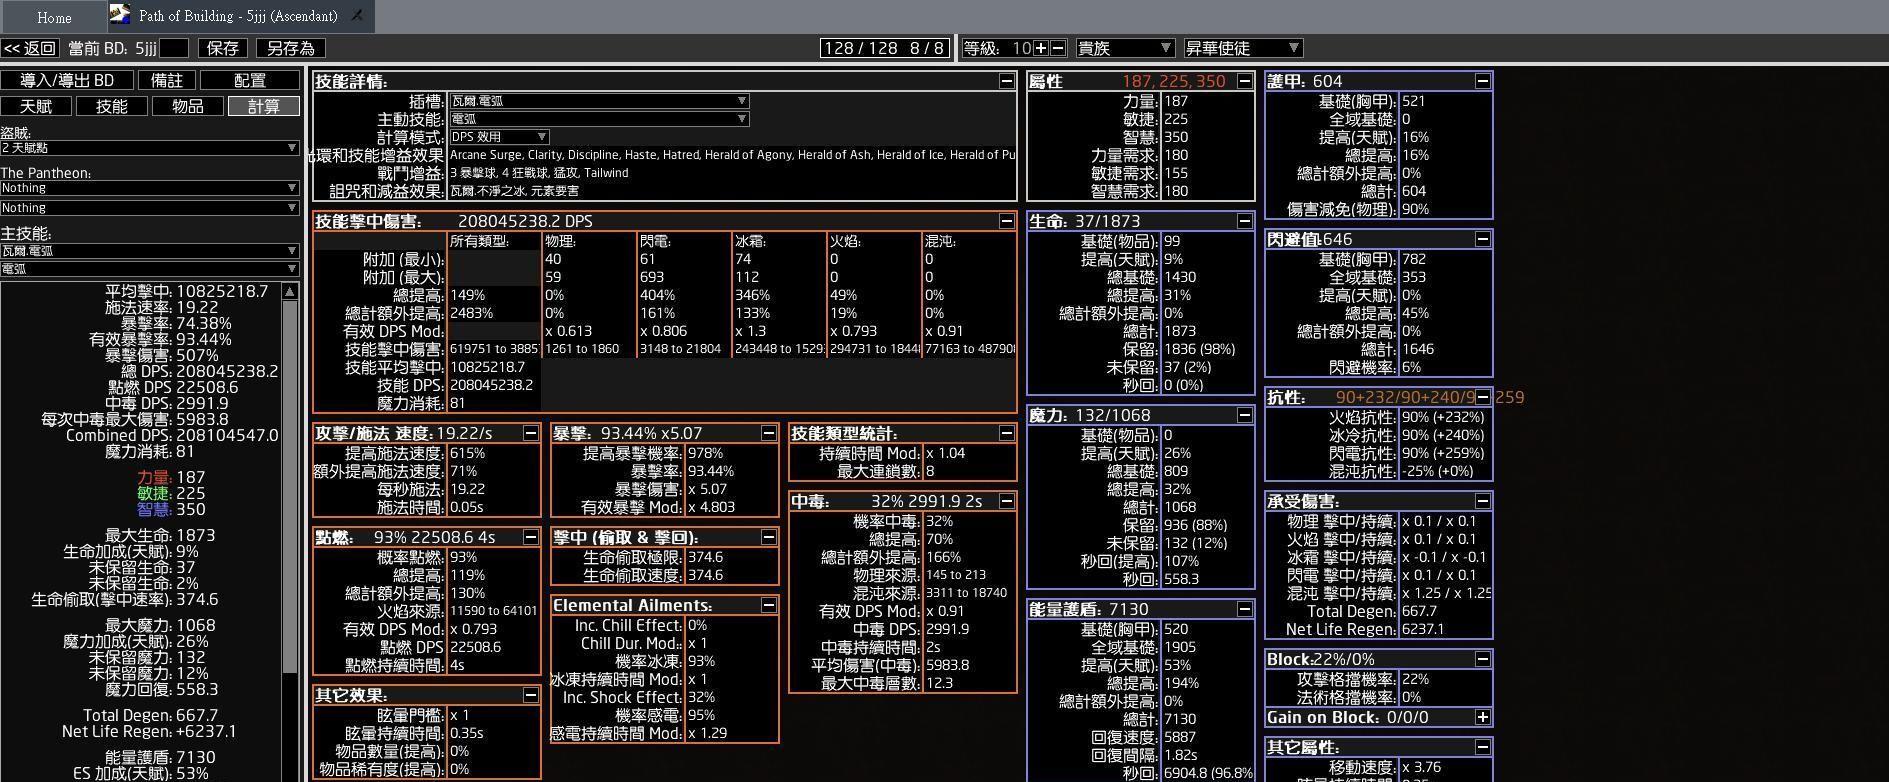Open the 天賦 passive tree tab

[36, 106]
